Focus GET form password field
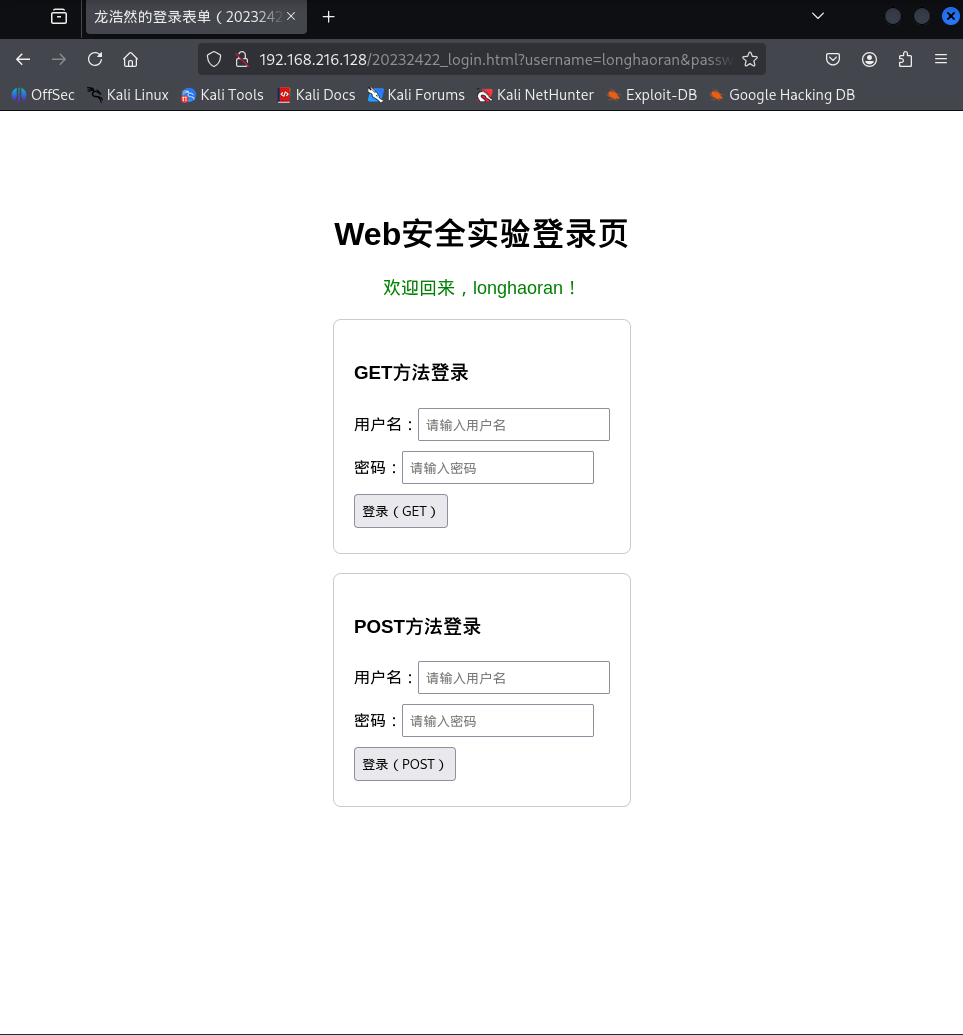This screenshot has height=1035, width=963. click(498, 467)
